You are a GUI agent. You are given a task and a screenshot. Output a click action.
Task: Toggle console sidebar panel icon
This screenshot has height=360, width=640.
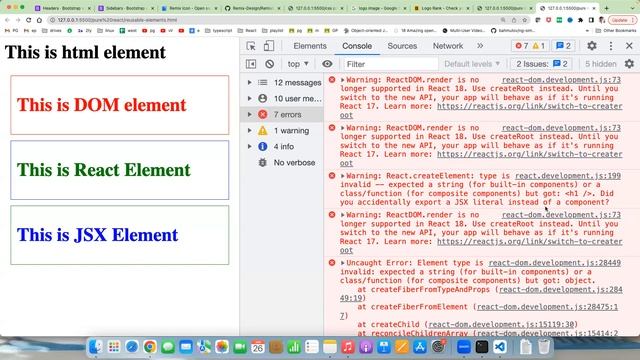(251, 64)
